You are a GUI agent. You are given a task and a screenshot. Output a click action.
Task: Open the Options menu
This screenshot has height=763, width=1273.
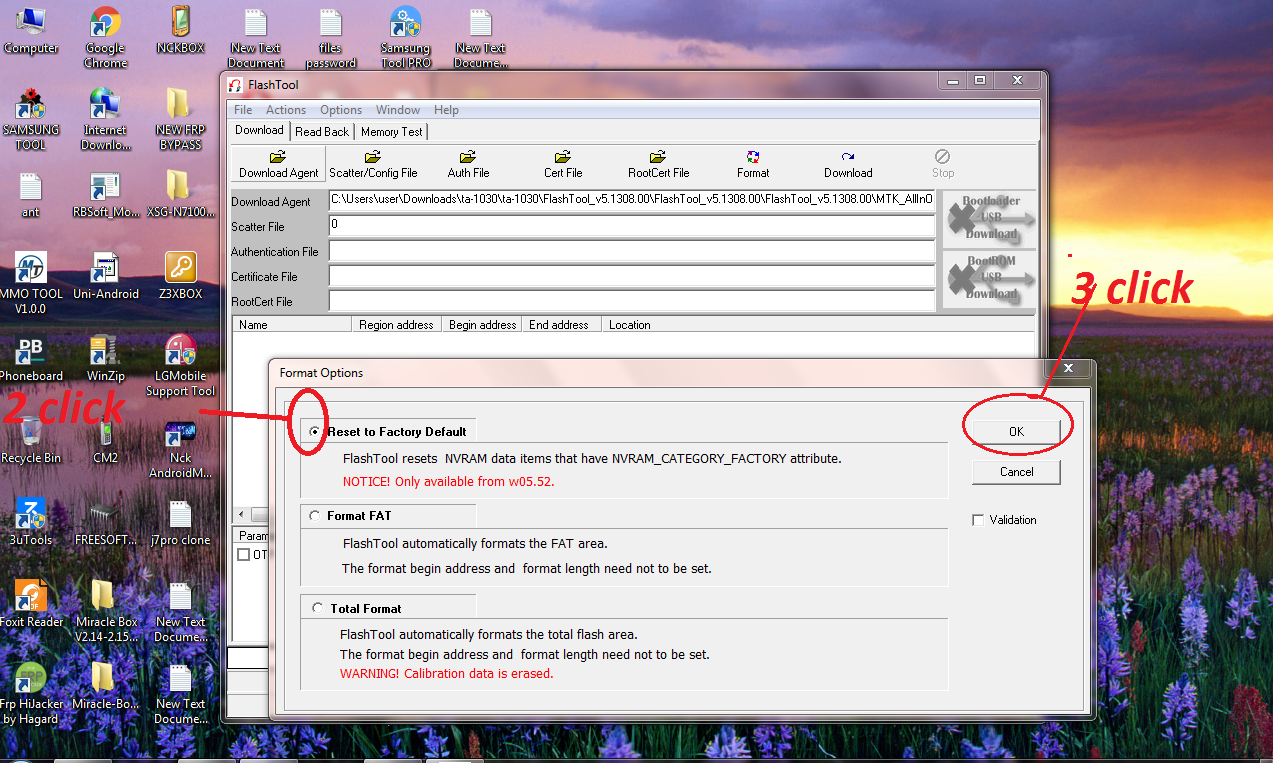[341, 110]
